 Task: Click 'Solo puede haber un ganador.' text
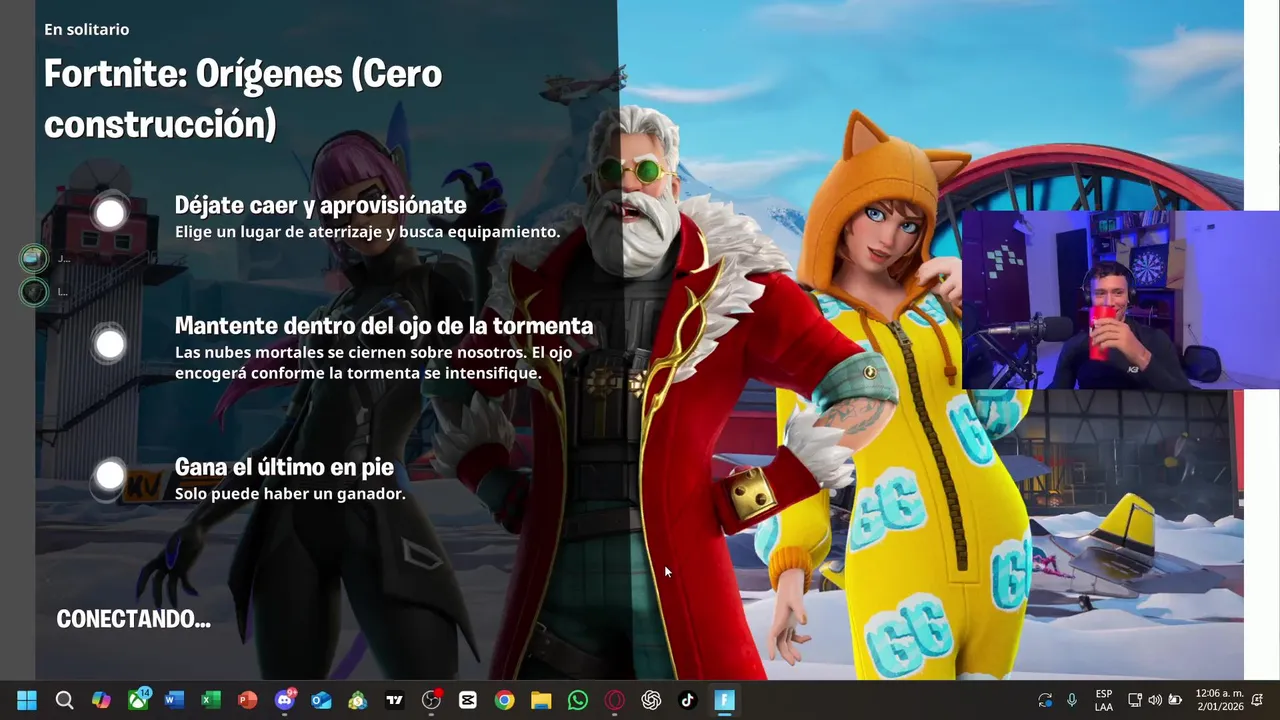290,494
